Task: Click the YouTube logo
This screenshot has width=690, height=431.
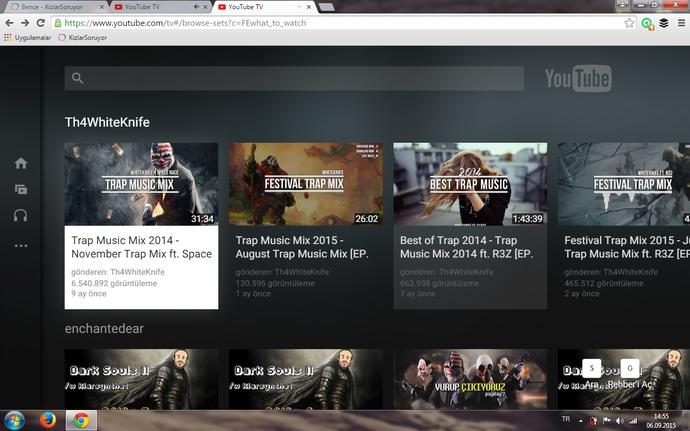Action: [578, 78]
